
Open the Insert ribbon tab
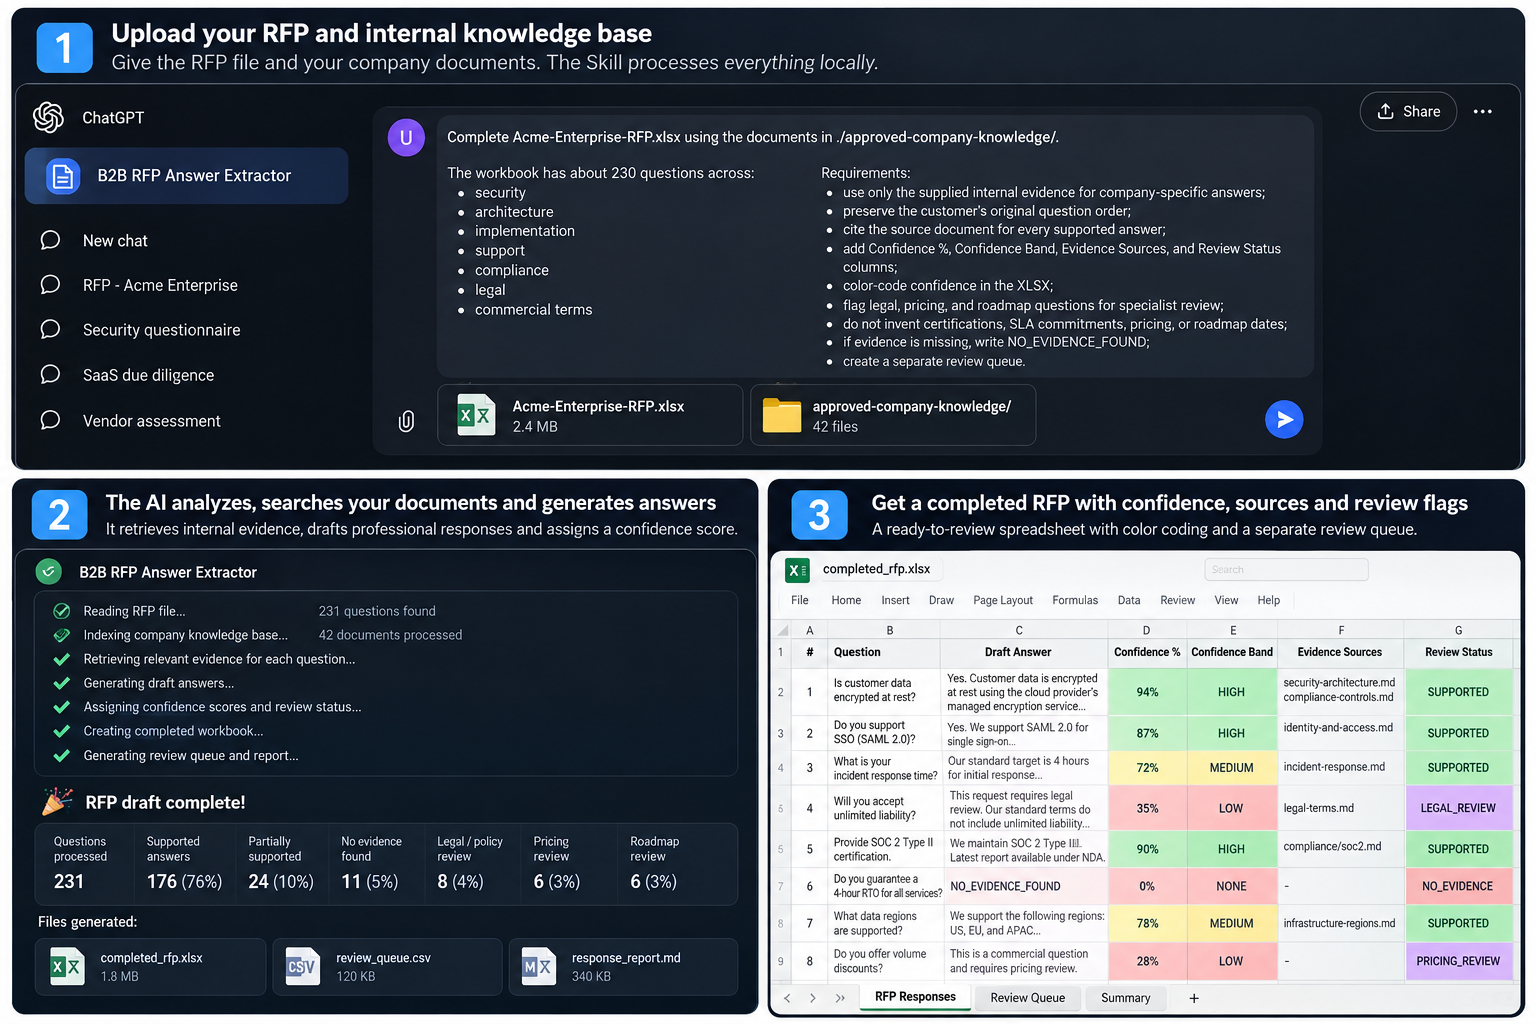[x=895, y=600]
